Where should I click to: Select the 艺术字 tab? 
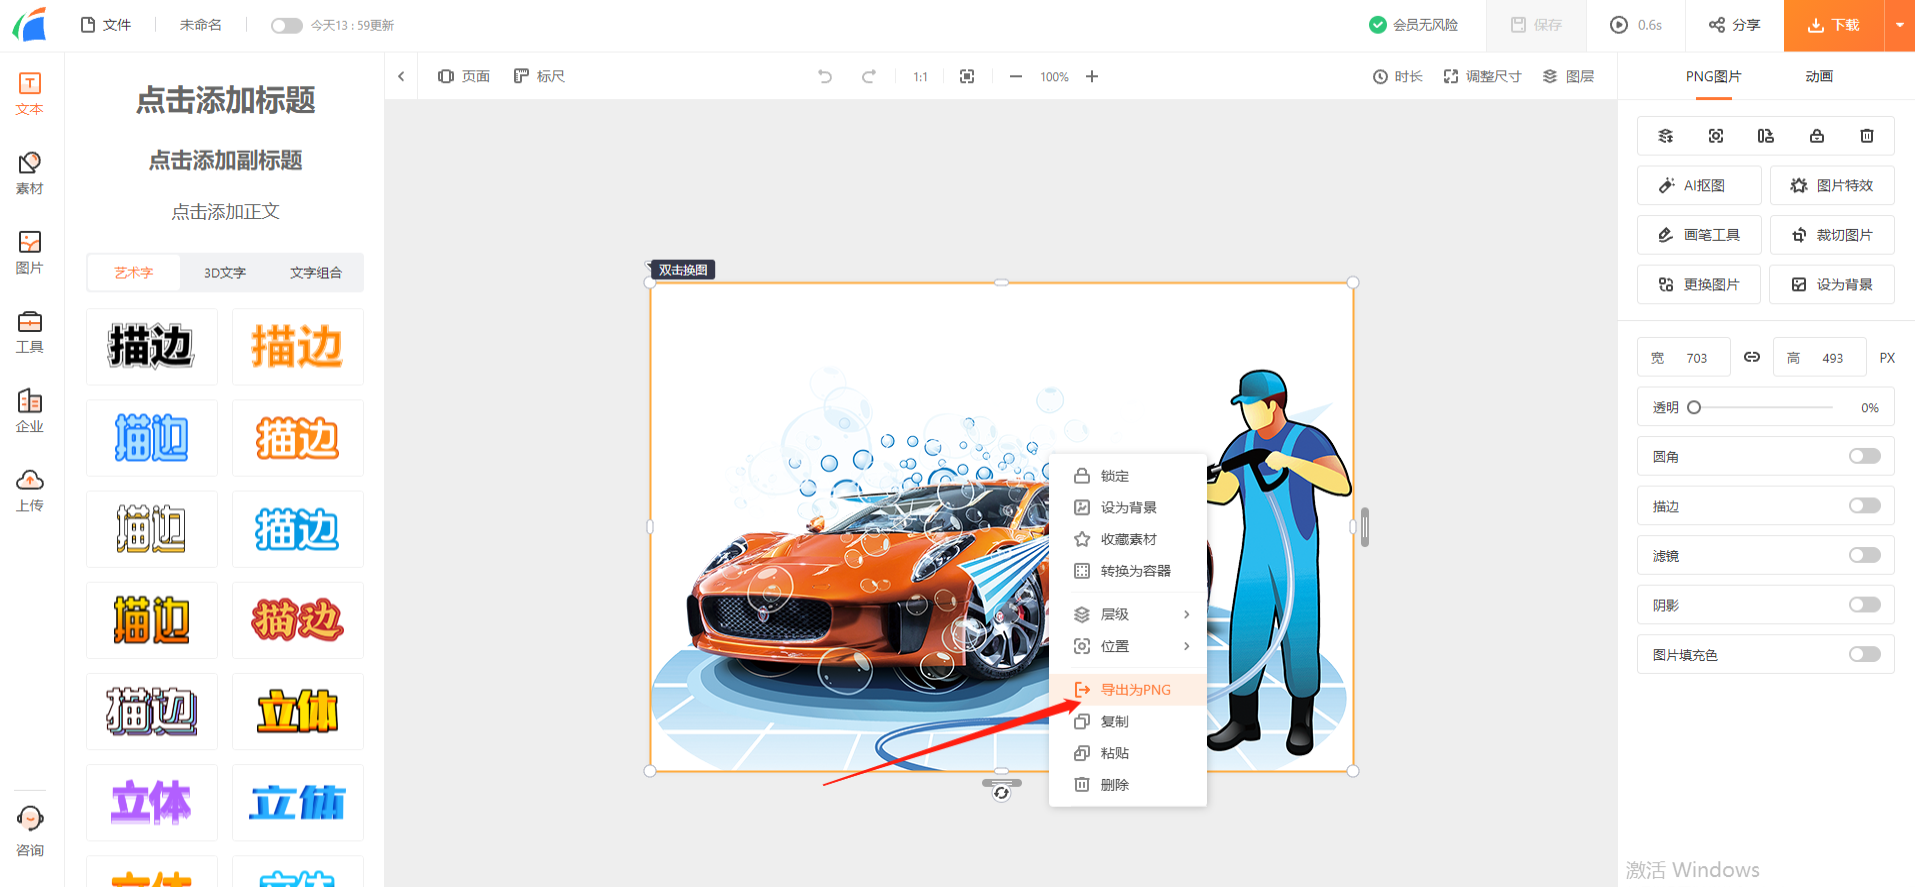[134, 272]
